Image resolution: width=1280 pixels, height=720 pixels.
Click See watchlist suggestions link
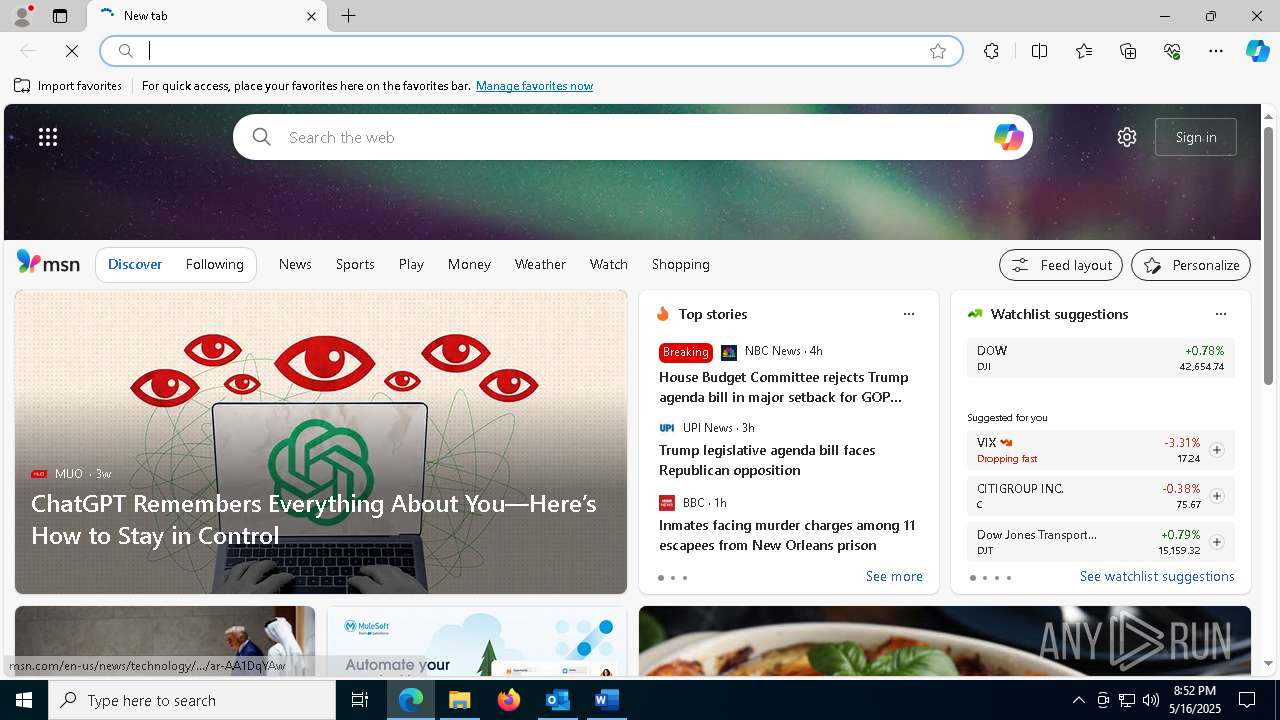[1157, 576]
